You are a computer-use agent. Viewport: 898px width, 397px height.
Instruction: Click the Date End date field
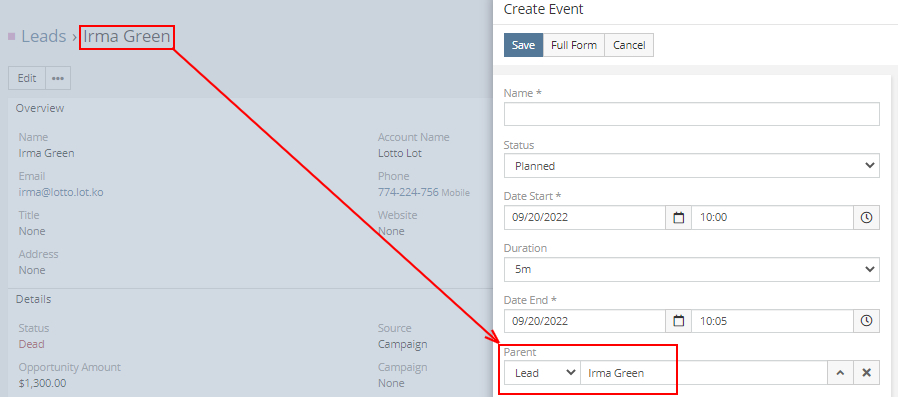tap(585, 321)
